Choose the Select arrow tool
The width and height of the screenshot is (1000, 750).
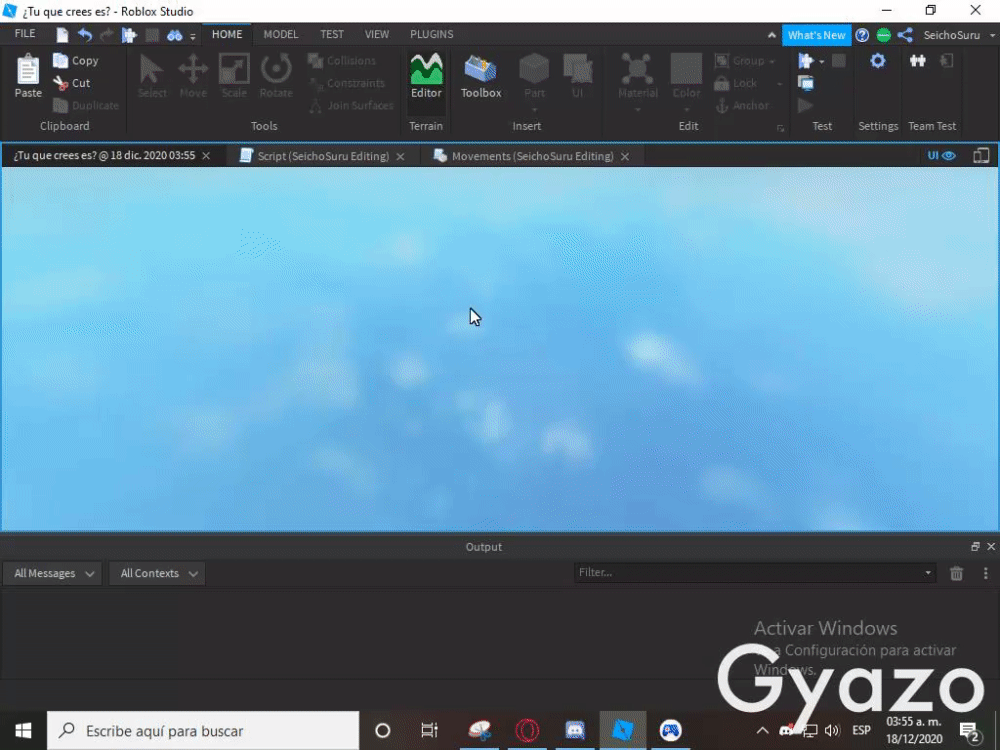pyautogui.click(x=152, y=76)
